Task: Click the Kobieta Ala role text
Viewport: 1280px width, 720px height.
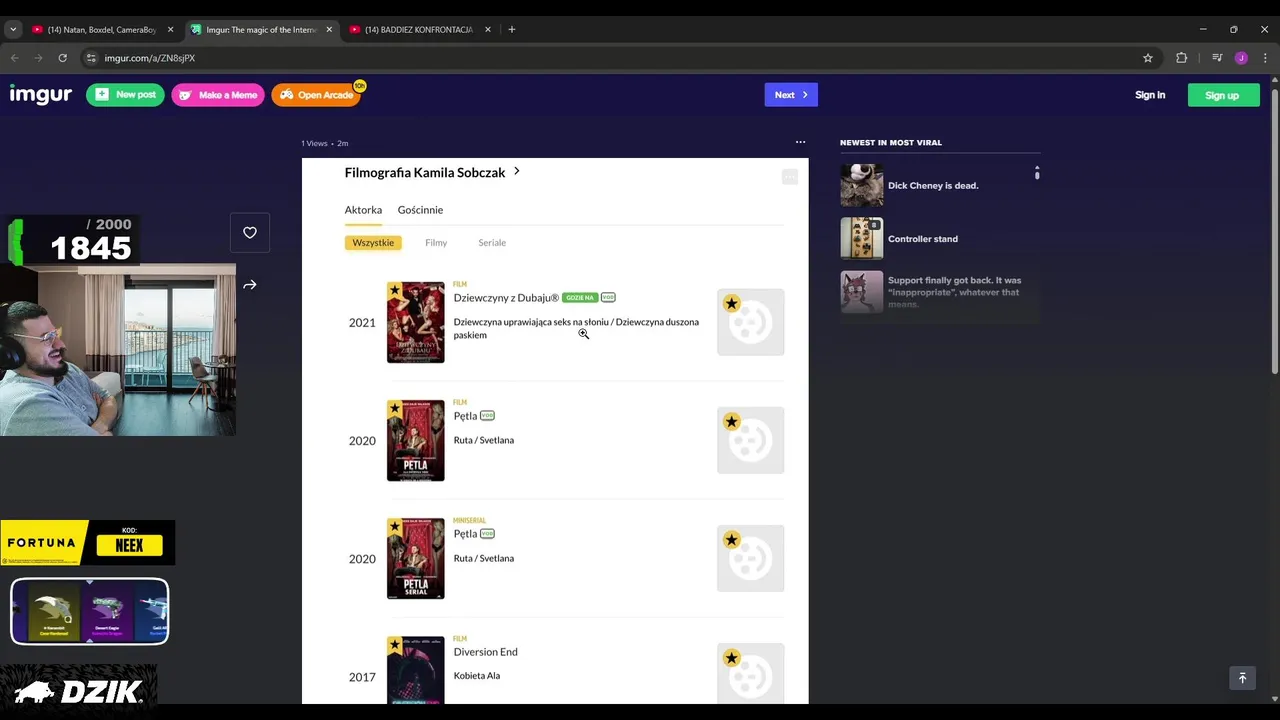Action: (476, 676)
